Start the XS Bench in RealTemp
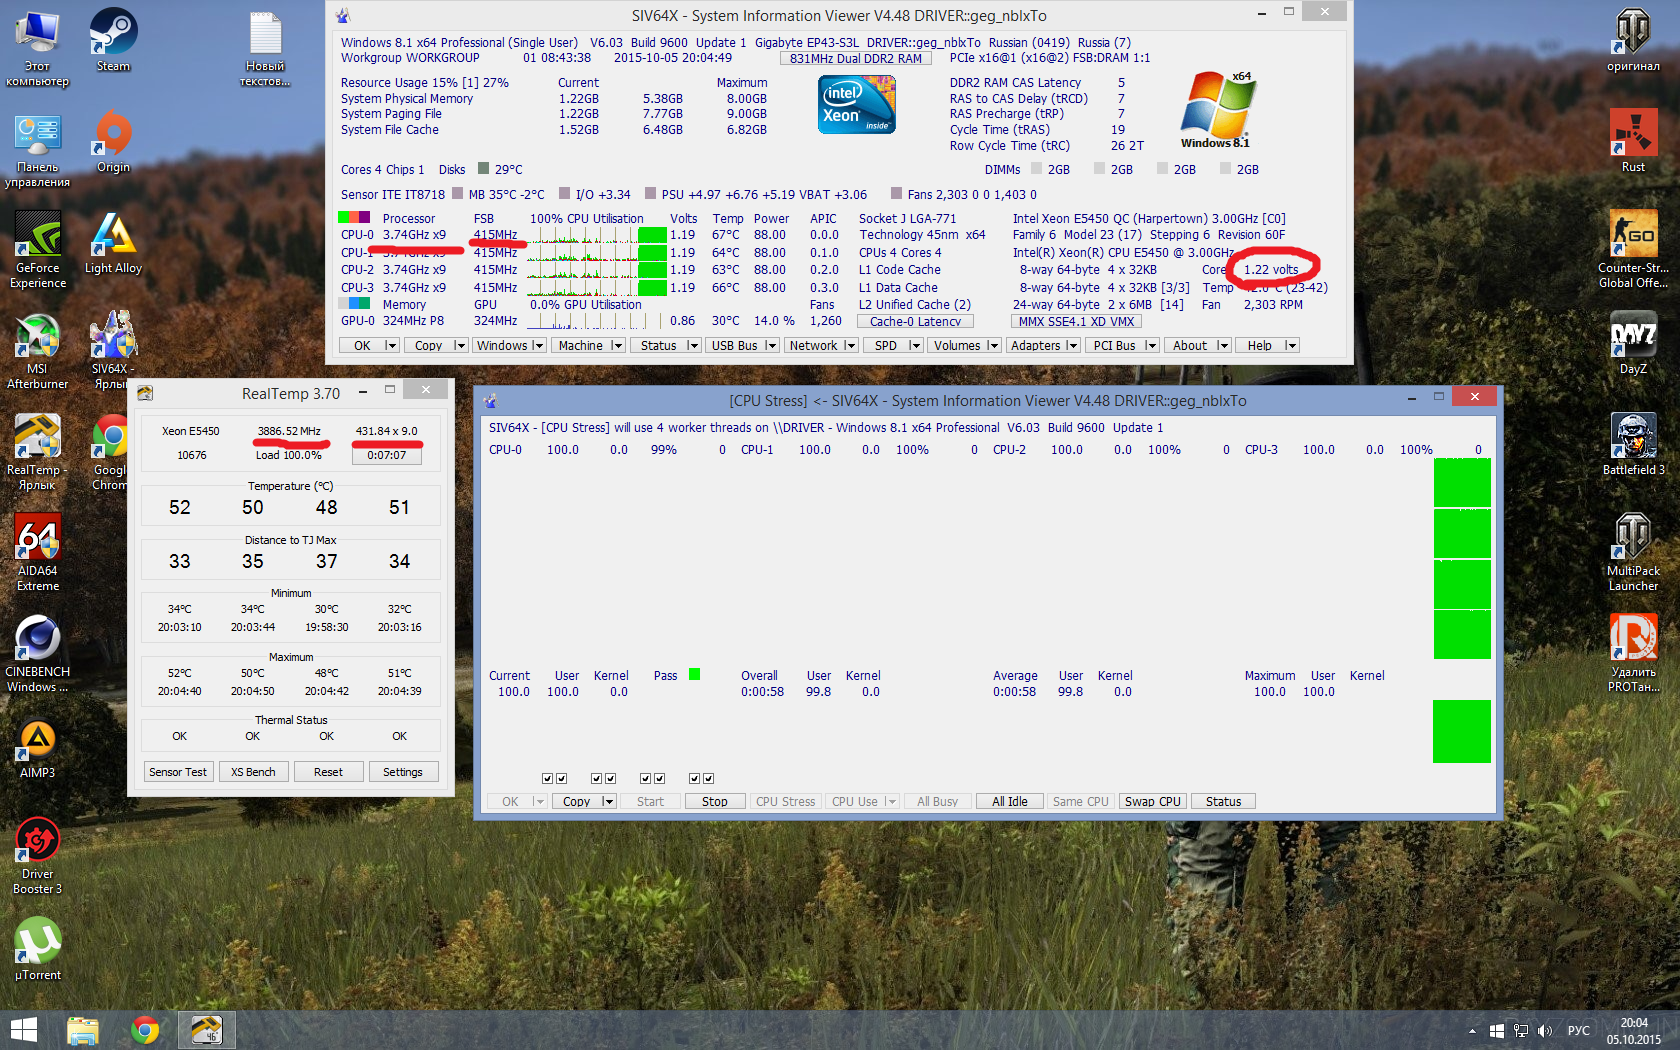Image resolution: width=1680 pixels, height=1050 pixels. tap(253, 772)
